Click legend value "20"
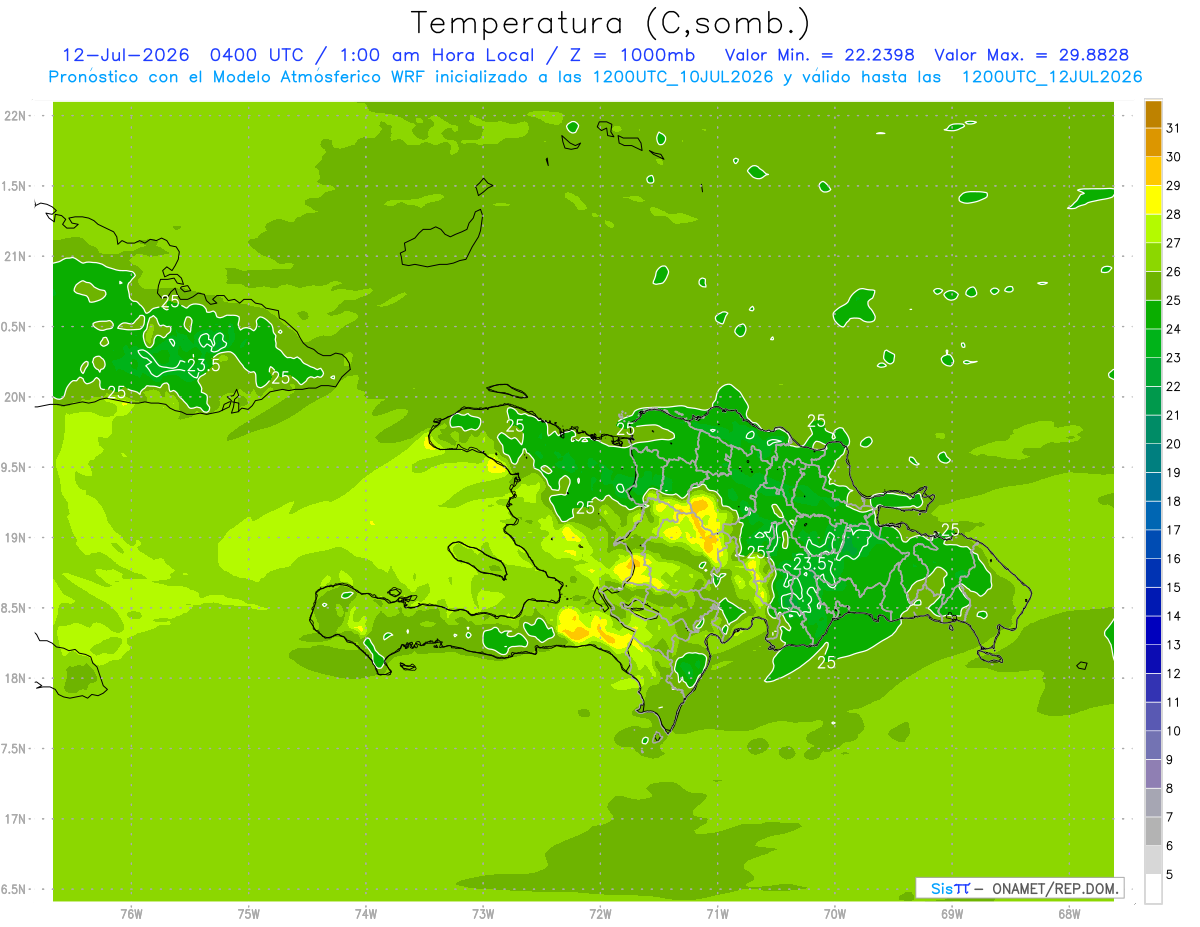The image size is (1200, 927). coord(1174,444)
